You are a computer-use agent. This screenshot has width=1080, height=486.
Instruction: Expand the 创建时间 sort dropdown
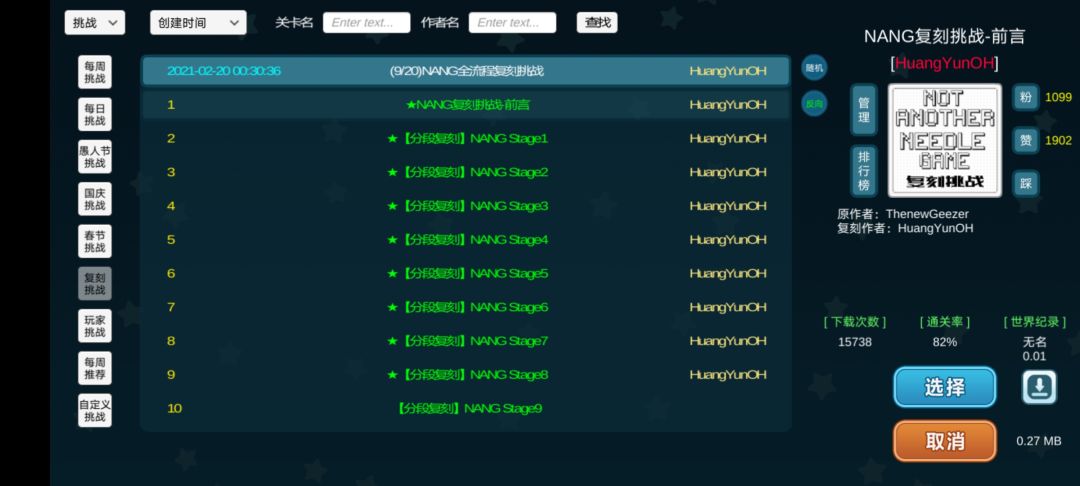[x=198, y=23]
